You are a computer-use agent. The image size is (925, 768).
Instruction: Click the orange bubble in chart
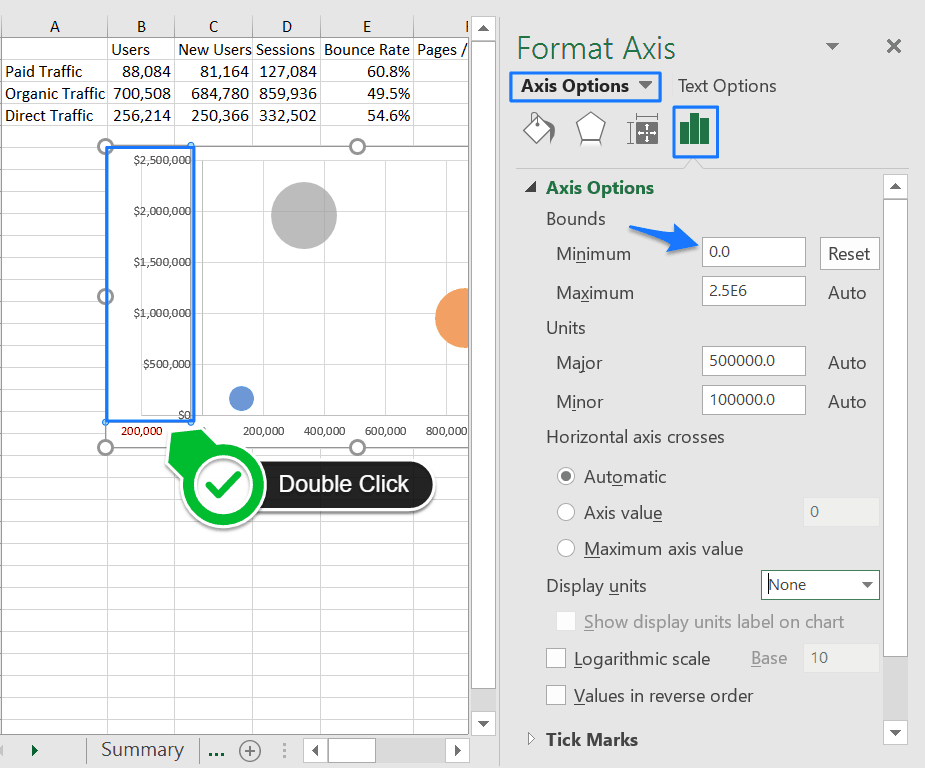coord(453,318)
